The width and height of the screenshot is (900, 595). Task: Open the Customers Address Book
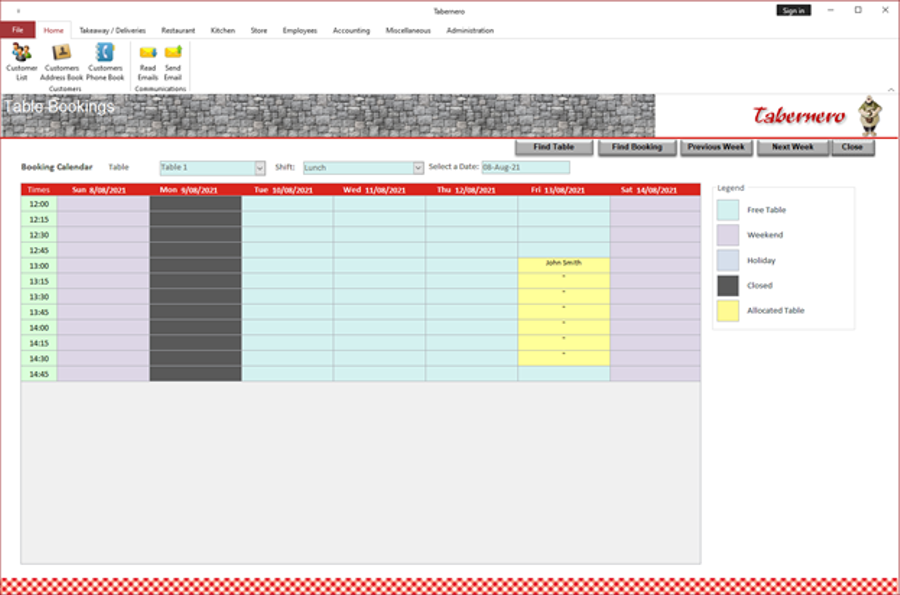(61, 62)
